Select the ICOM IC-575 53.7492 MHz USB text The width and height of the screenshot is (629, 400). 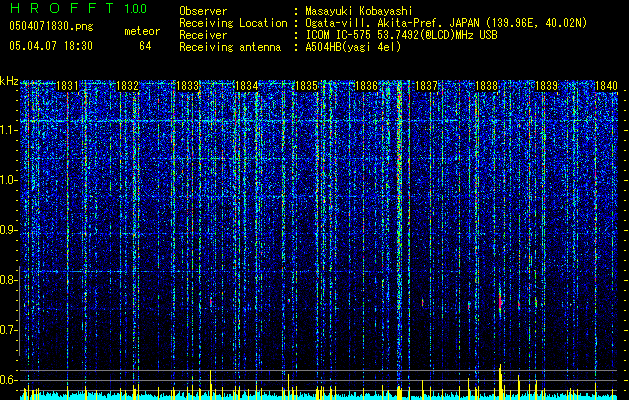[401, 35]
